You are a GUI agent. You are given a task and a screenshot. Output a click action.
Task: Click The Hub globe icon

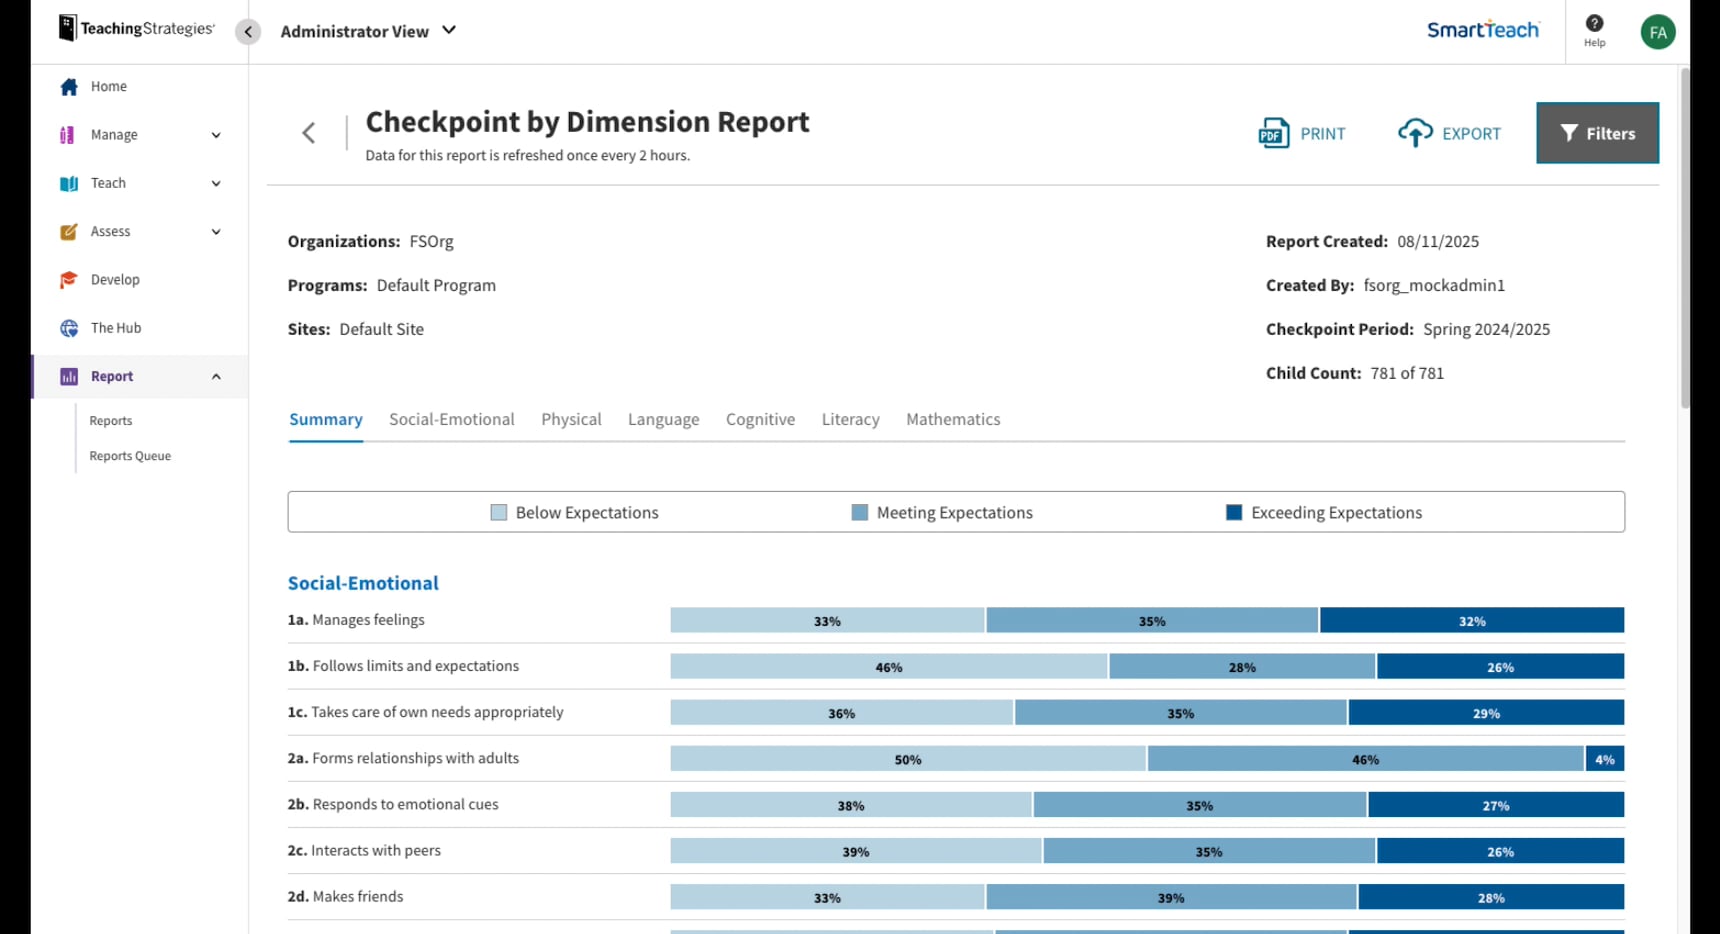click(69, 328)
